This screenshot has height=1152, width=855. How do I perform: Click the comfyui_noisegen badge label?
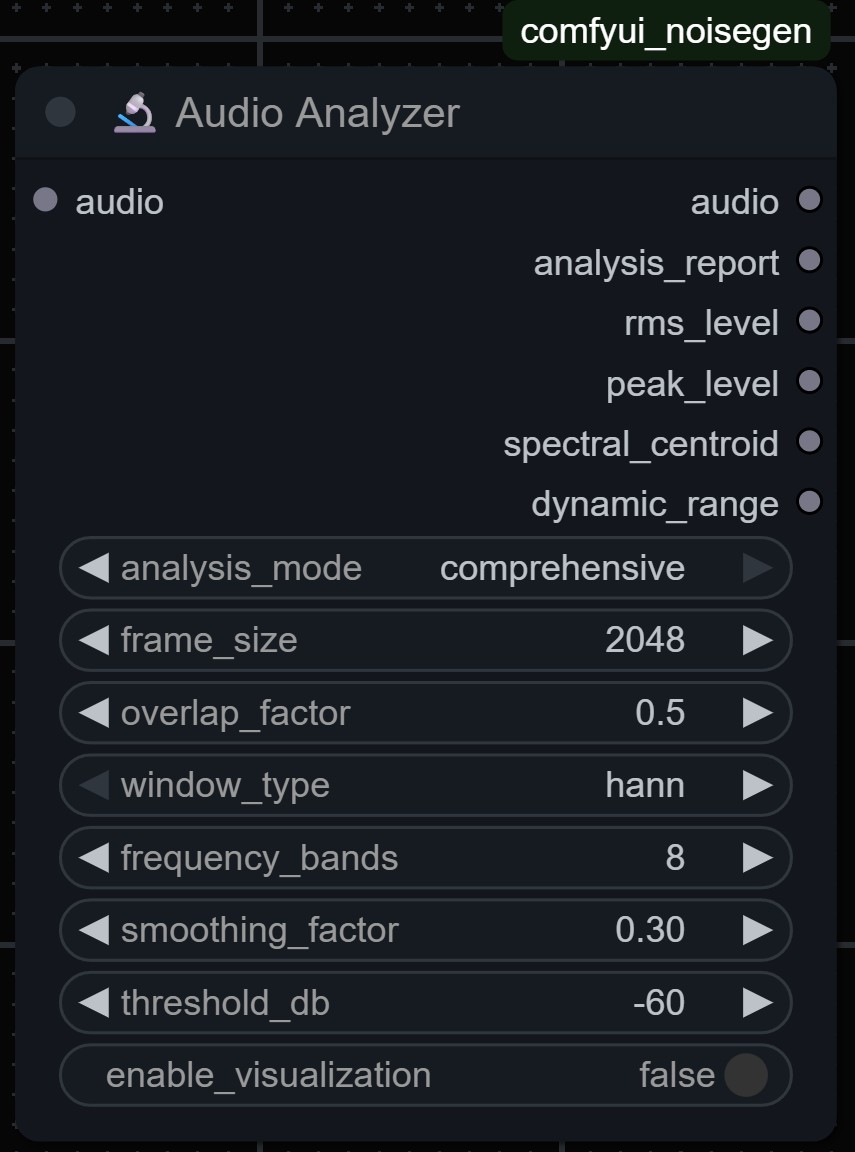pos(666,31)
